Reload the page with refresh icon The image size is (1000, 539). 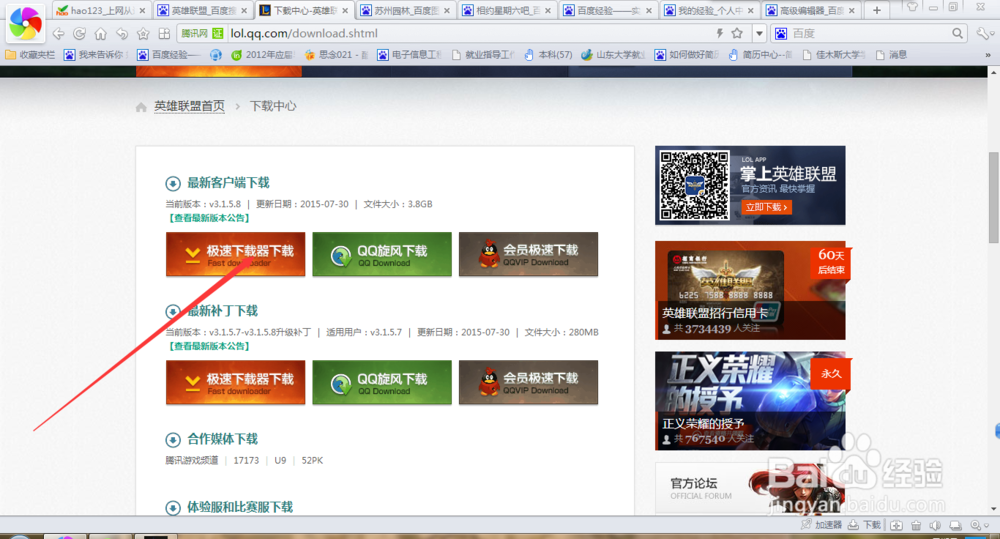(80, 33)
